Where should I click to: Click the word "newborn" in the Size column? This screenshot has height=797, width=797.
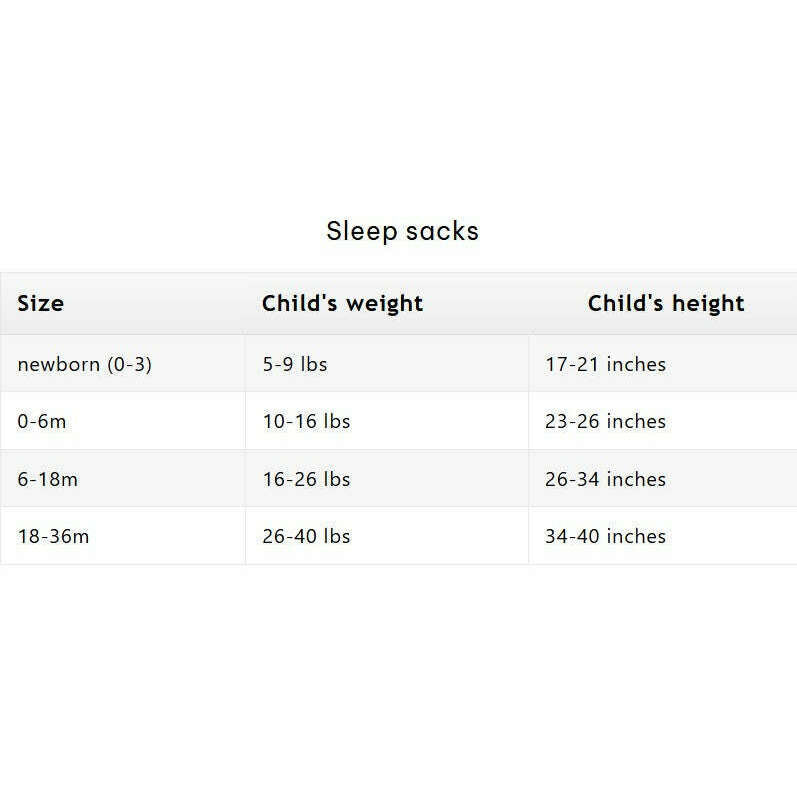point(59,364)
